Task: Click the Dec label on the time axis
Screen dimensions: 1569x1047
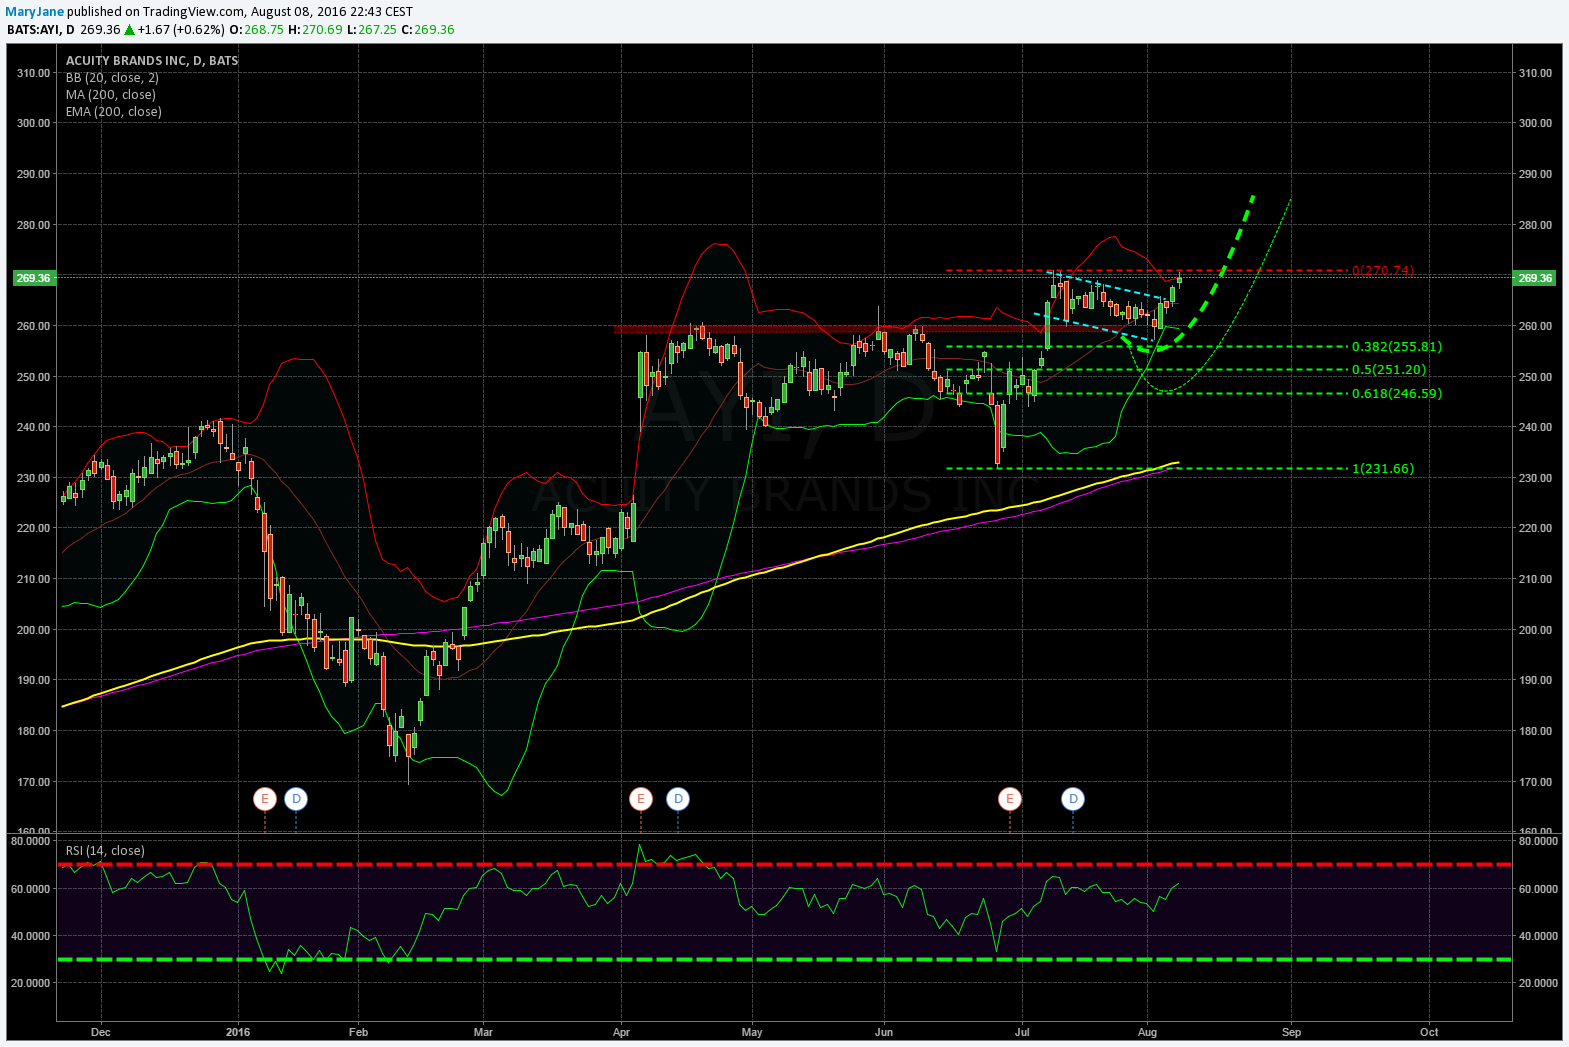Action: pyautogui.click(x=100, y=1032)
